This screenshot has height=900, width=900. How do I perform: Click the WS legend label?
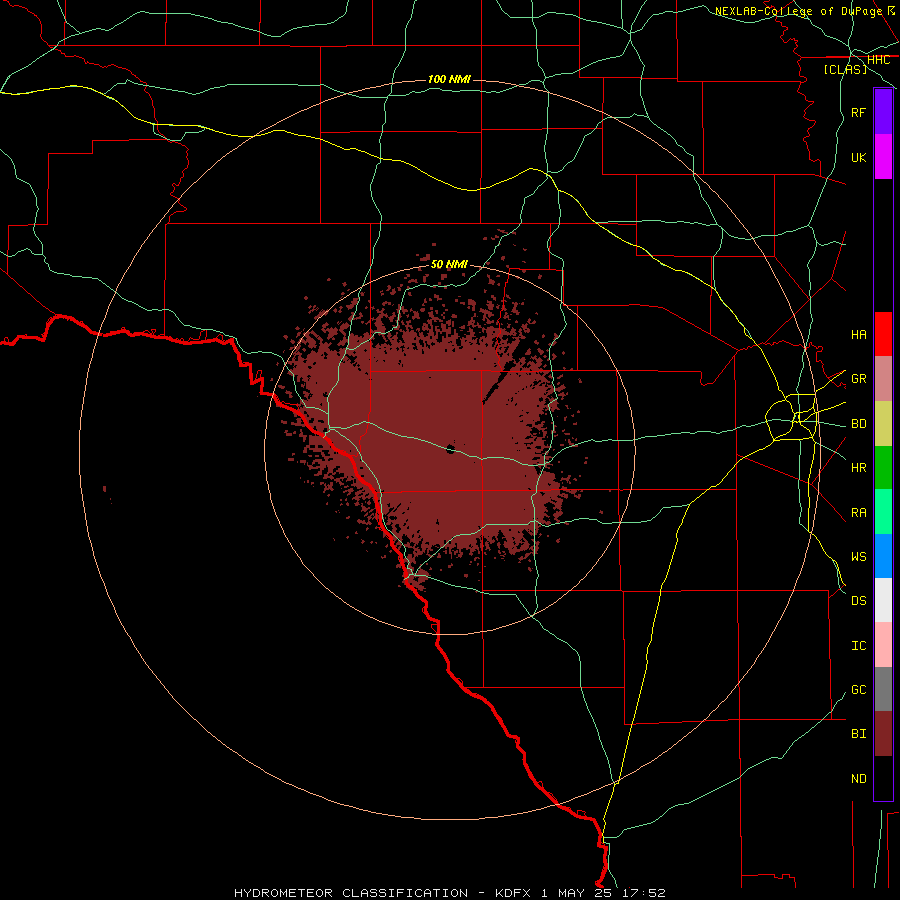[x=858, y=556]
